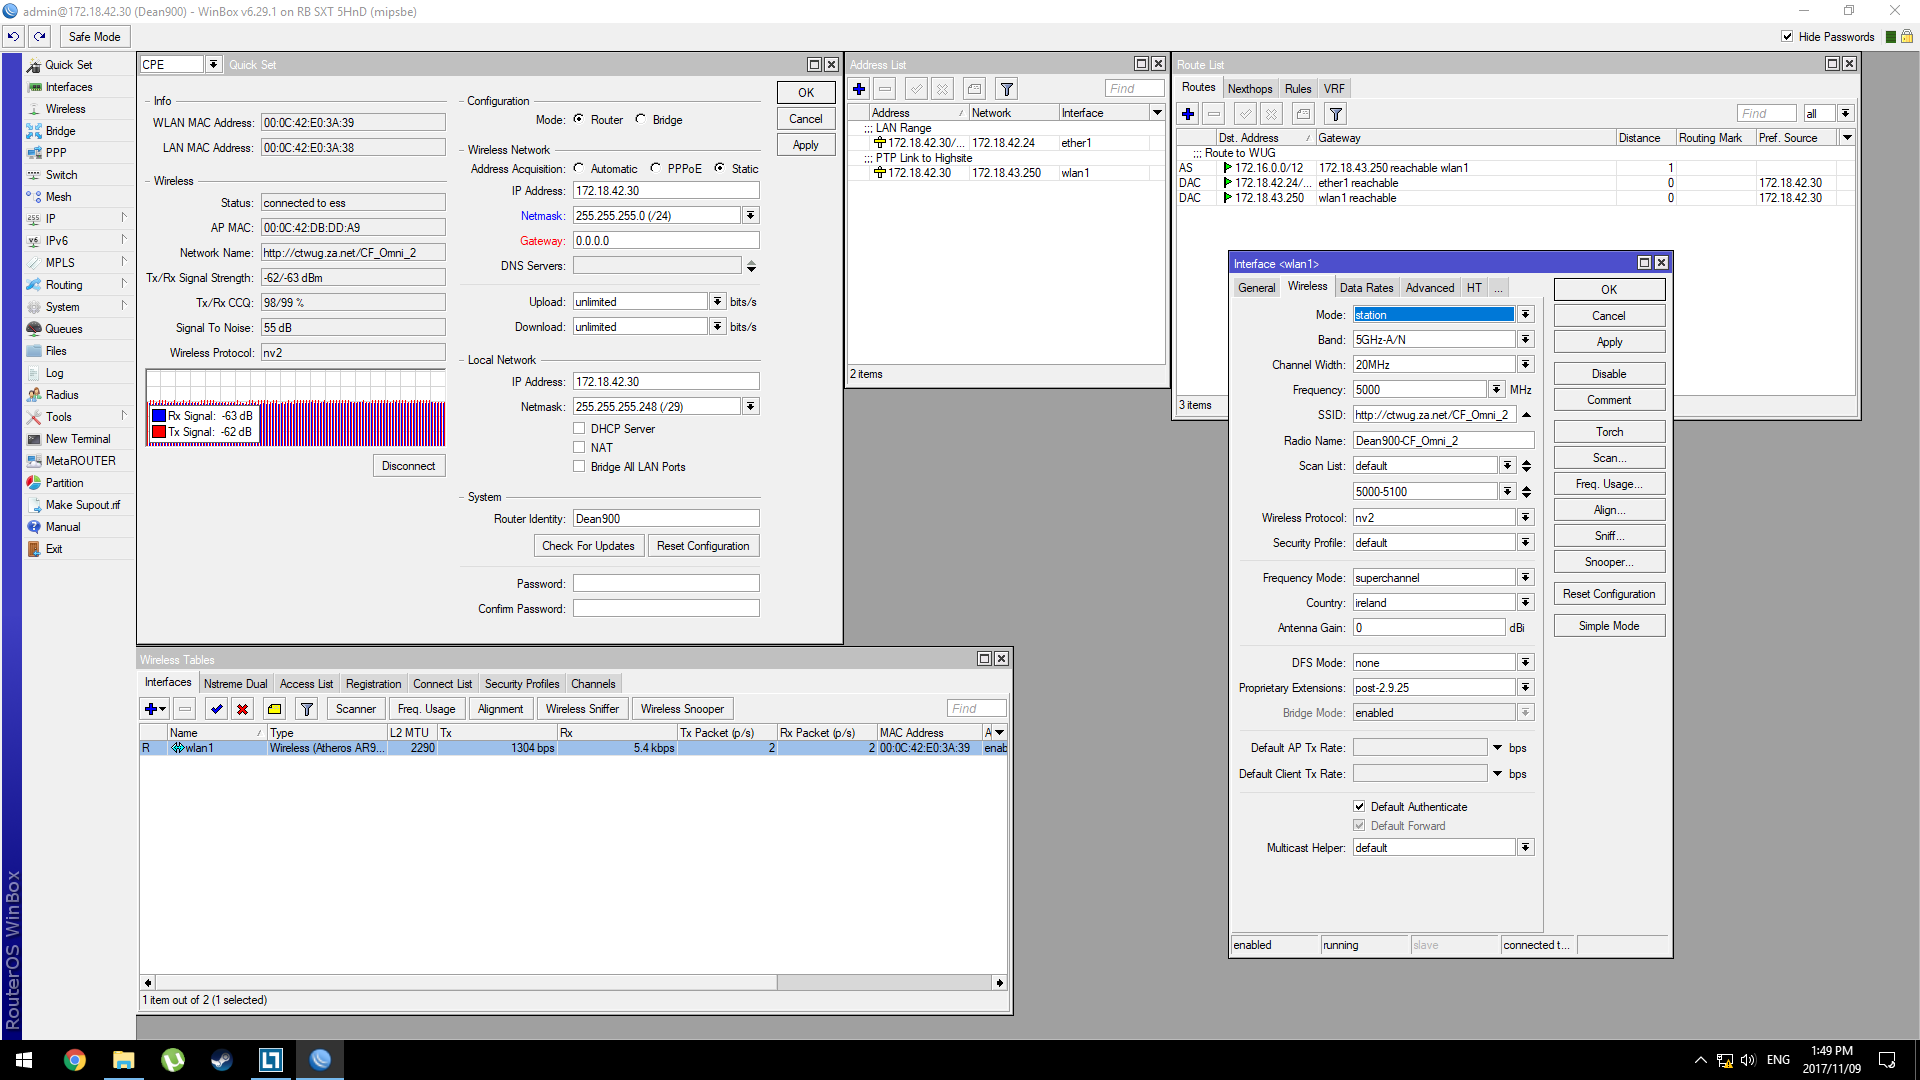Click the red X disable icon in Wireless Tables

[242, 709]
